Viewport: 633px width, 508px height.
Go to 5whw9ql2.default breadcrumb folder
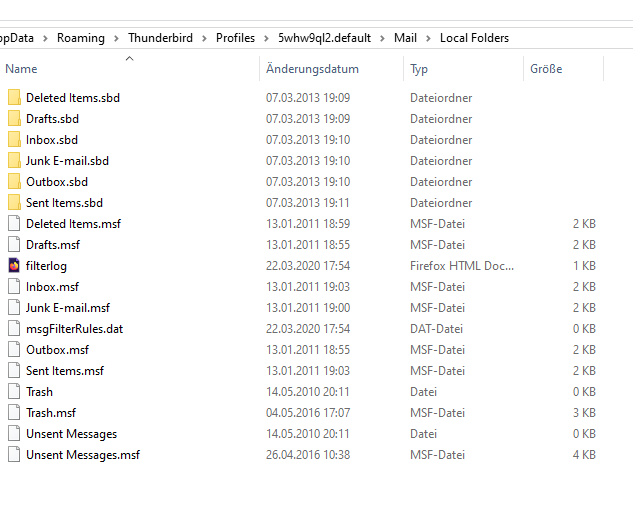pyautogui.click(x=324, y=38)
